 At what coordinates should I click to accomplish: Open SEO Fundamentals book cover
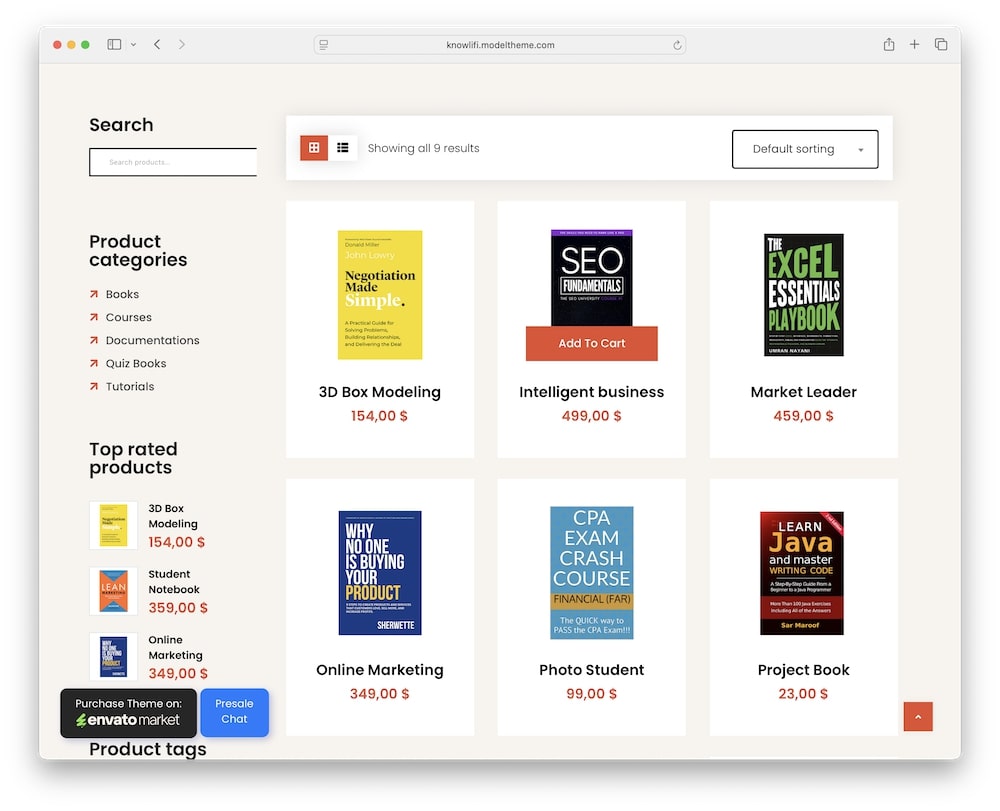pos(591,278)
